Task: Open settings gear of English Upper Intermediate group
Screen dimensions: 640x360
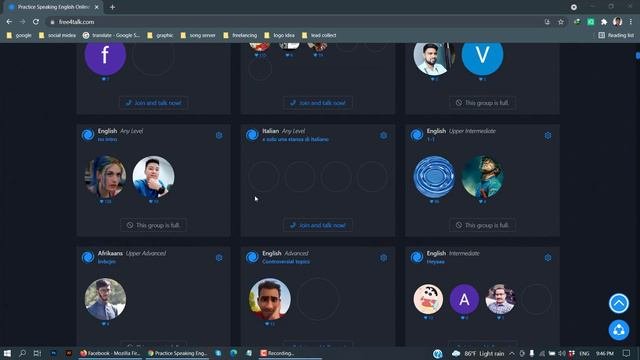Action: [x=548, y=135]
